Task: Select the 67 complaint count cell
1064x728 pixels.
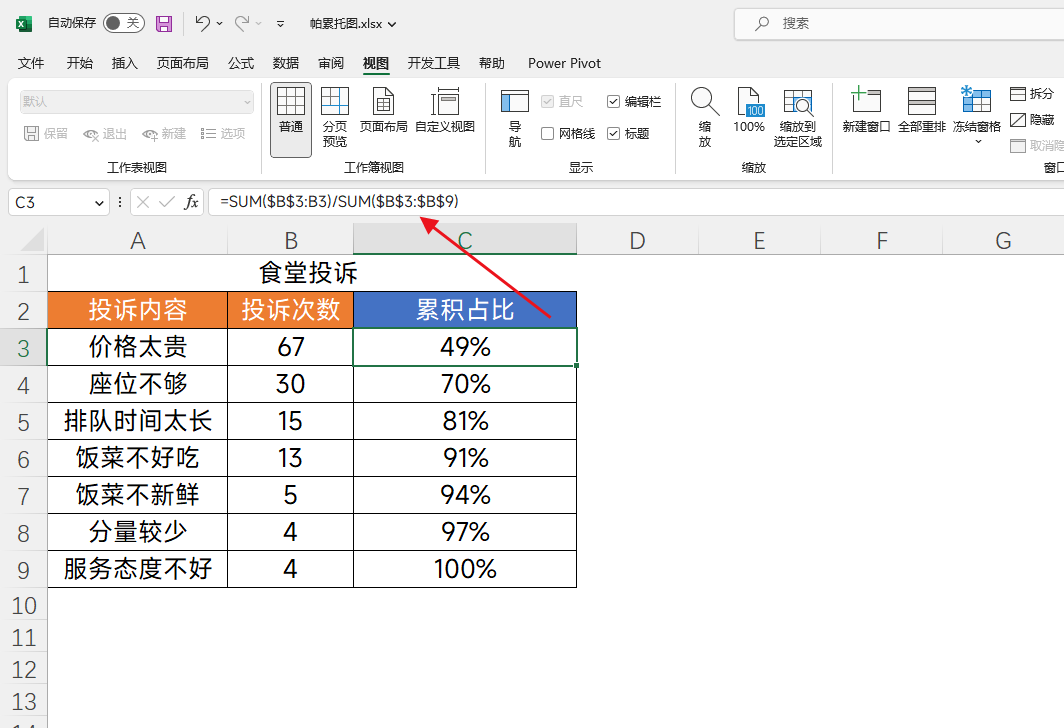Action: click(x=290, y=347)
